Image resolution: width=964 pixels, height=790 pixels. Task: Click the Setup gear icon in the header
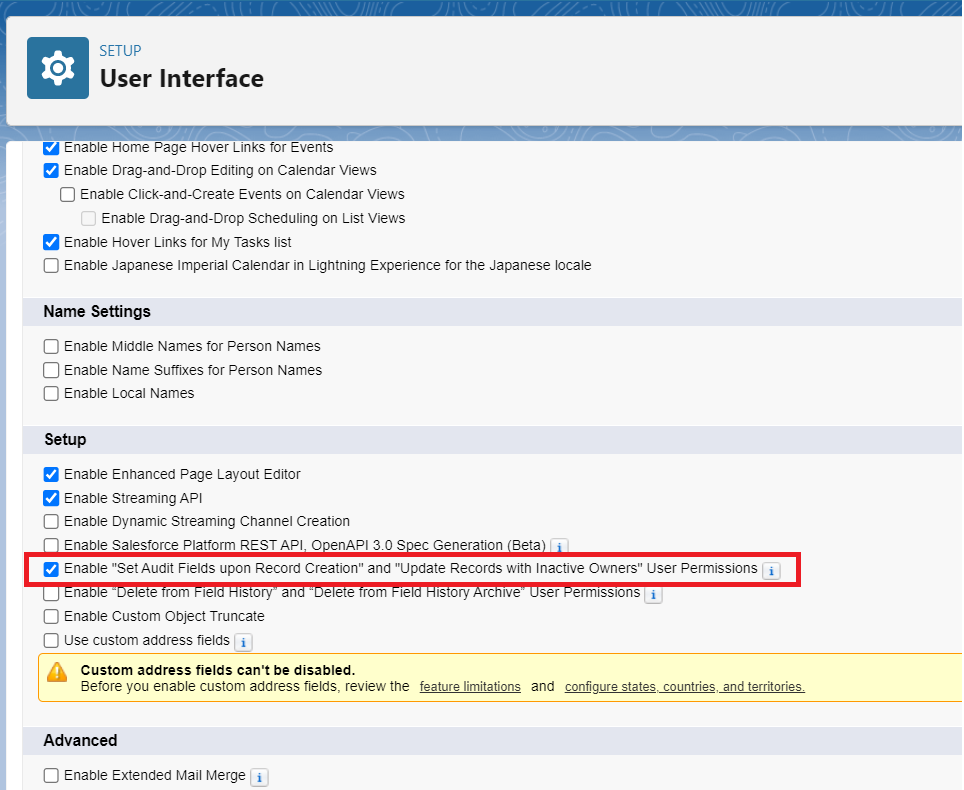point(57,68)
